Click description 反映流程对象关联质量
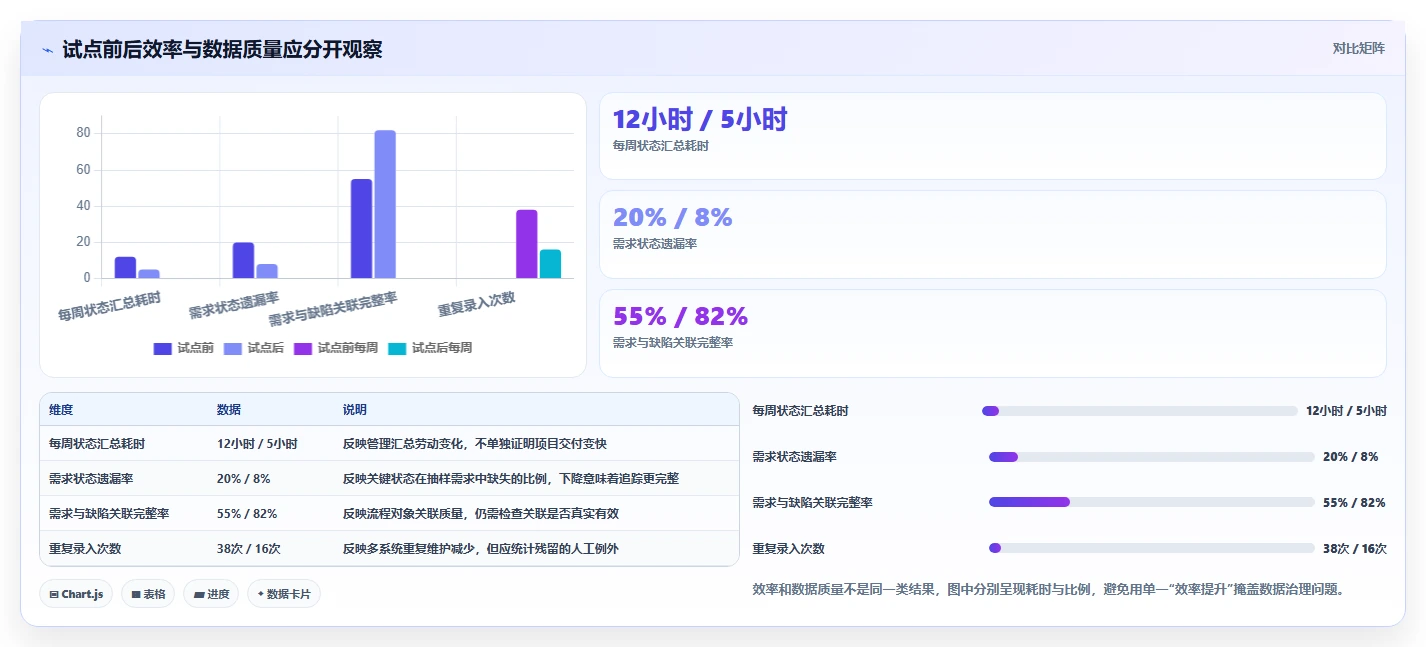The height and width of the screenshot is (647, 1426). 481,514
